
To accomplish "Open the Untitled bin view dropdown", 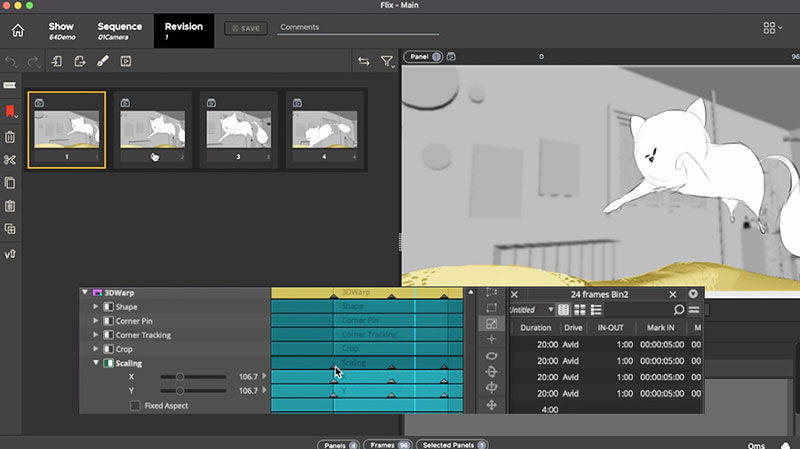I will point(551,310).
